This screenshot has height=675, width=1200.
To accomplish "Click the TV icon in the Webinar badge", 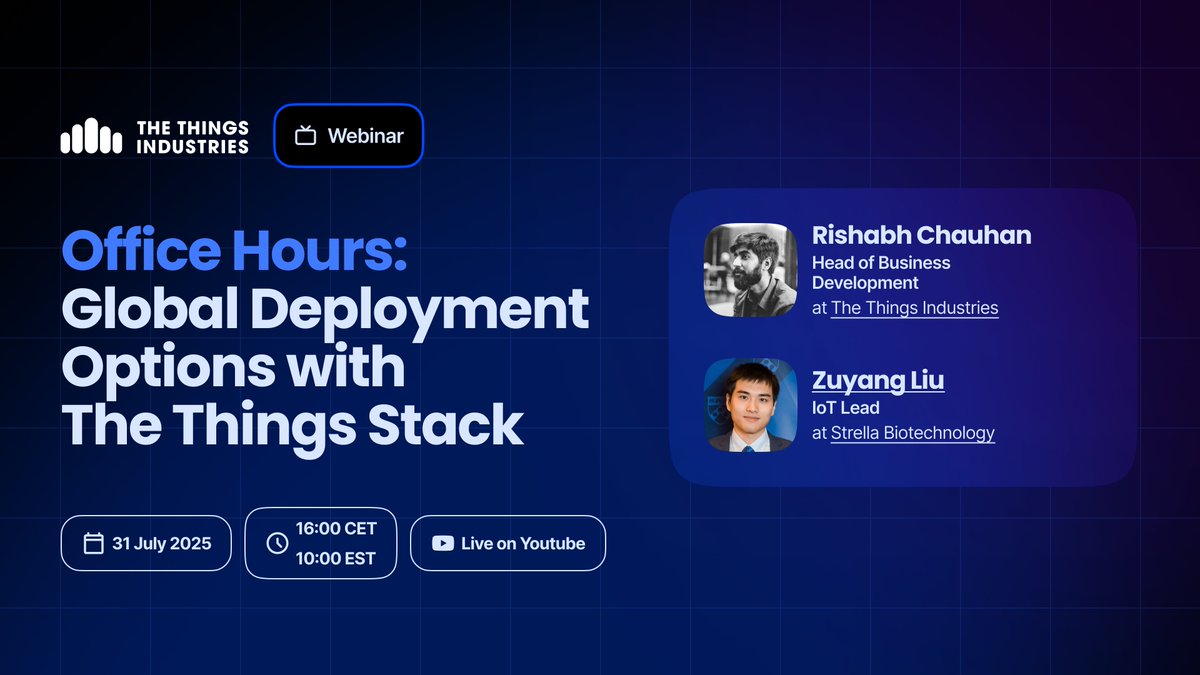I will click(x=306, y=135).
